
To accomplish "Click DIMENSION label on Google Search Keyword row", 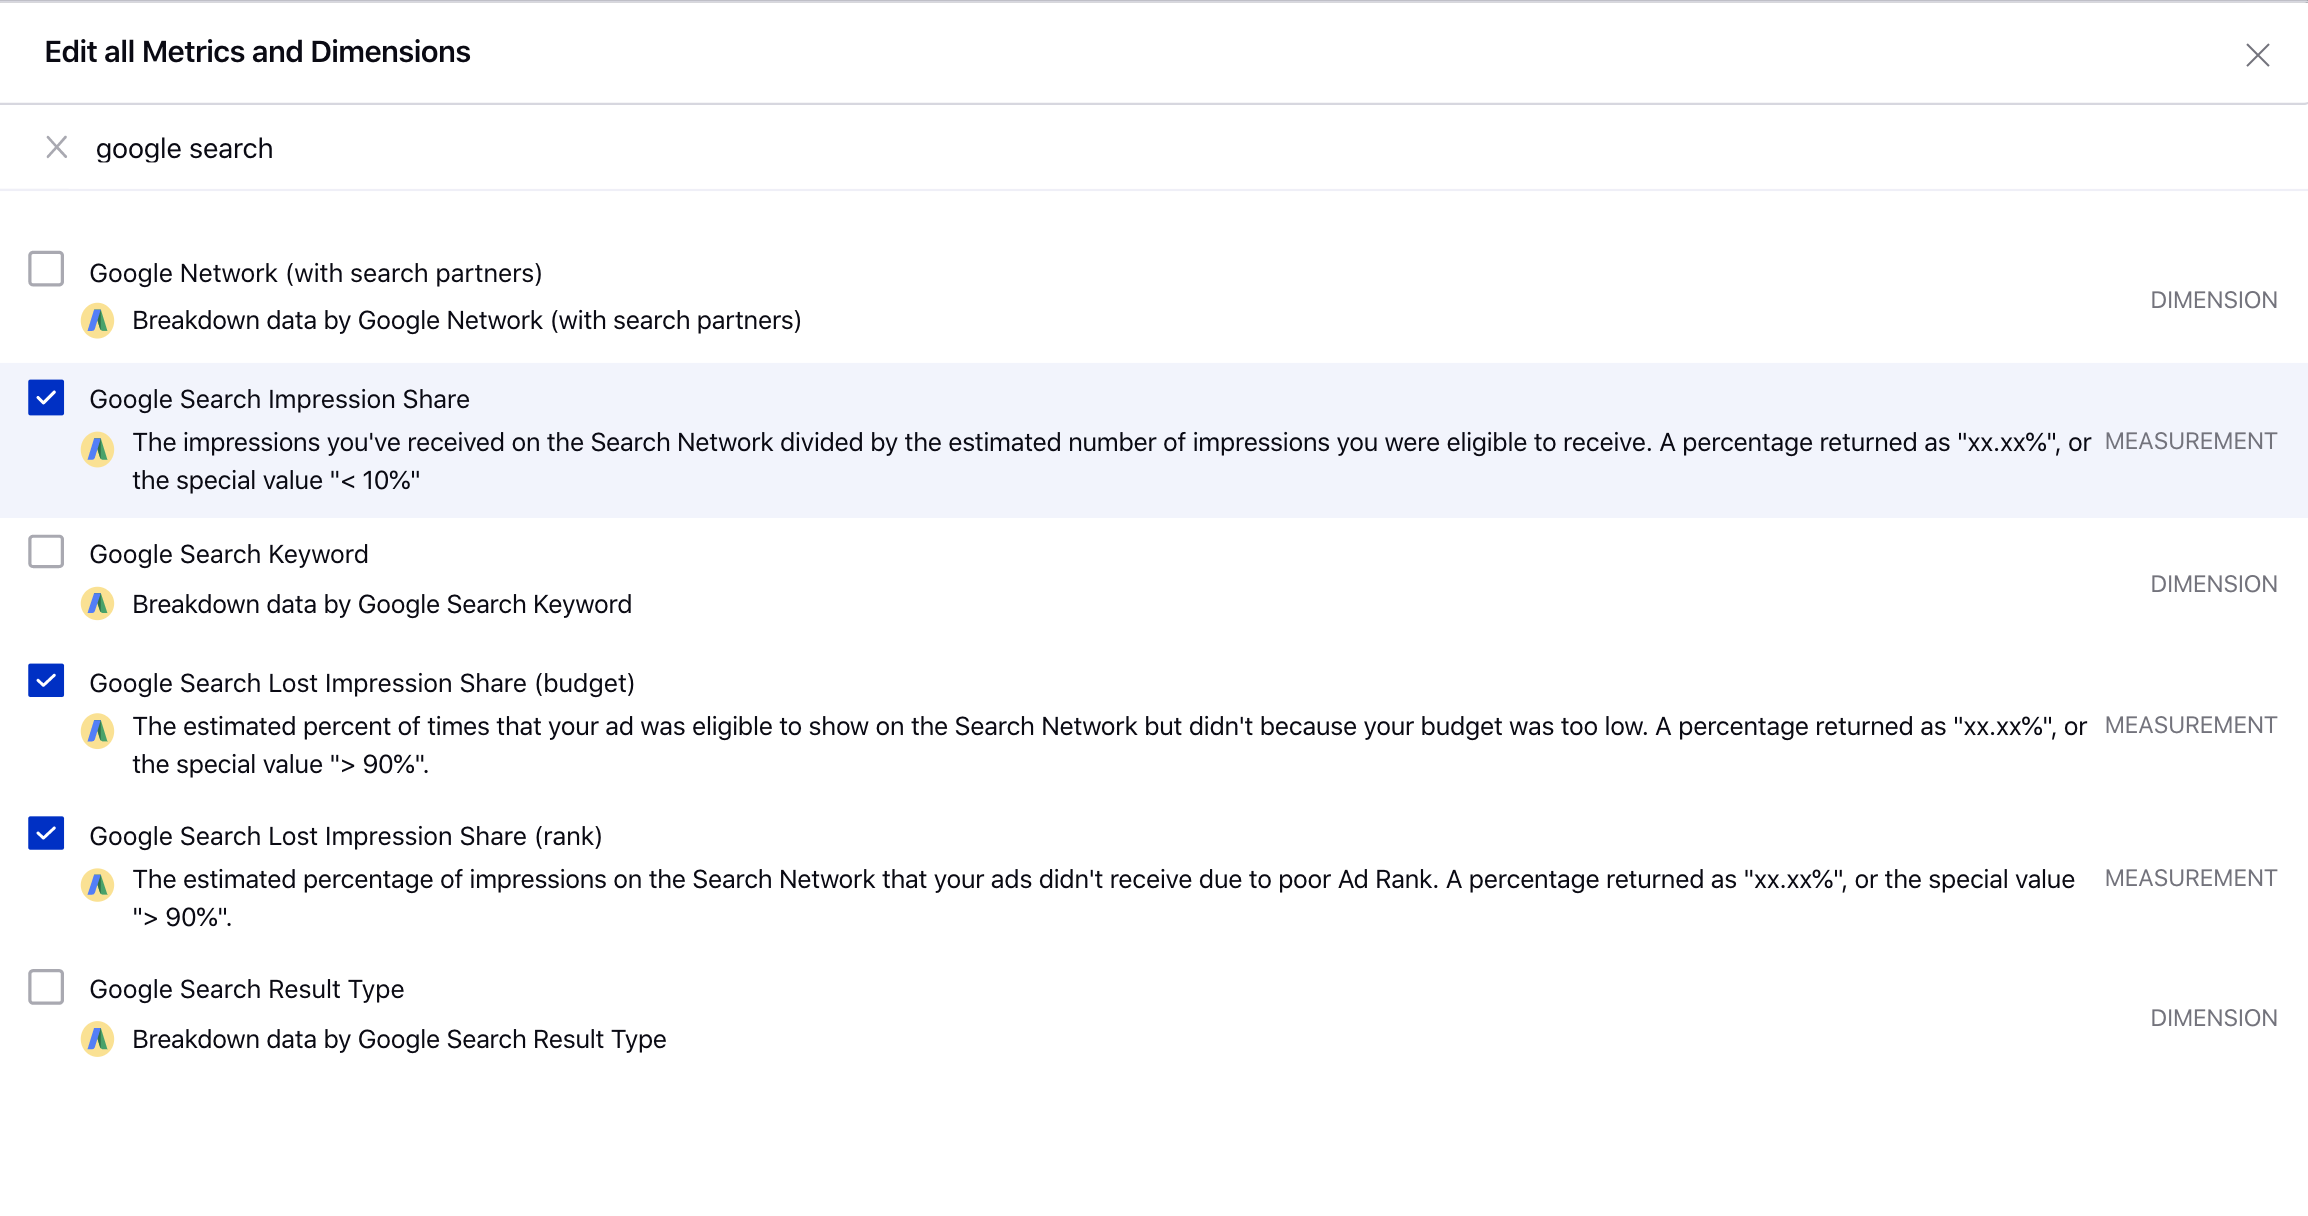I will [x=2214, y=584].
